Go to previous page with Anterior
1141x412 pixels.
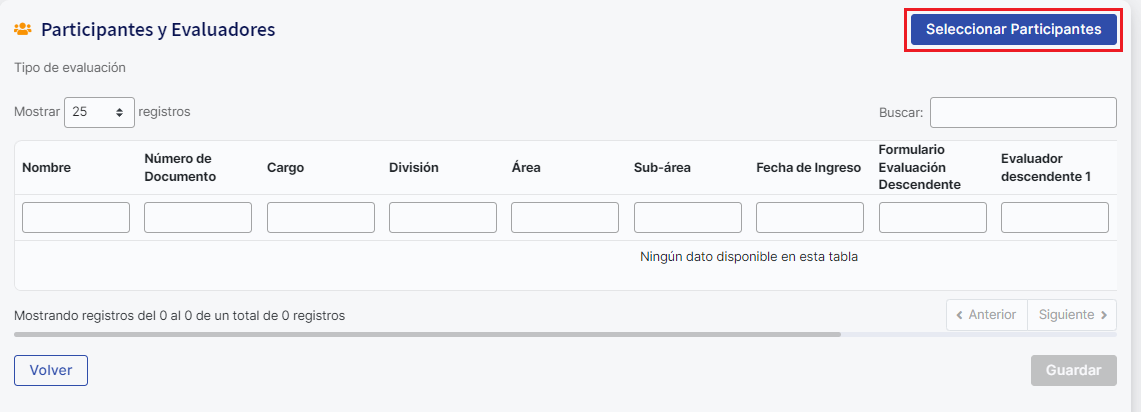[987, 315]
